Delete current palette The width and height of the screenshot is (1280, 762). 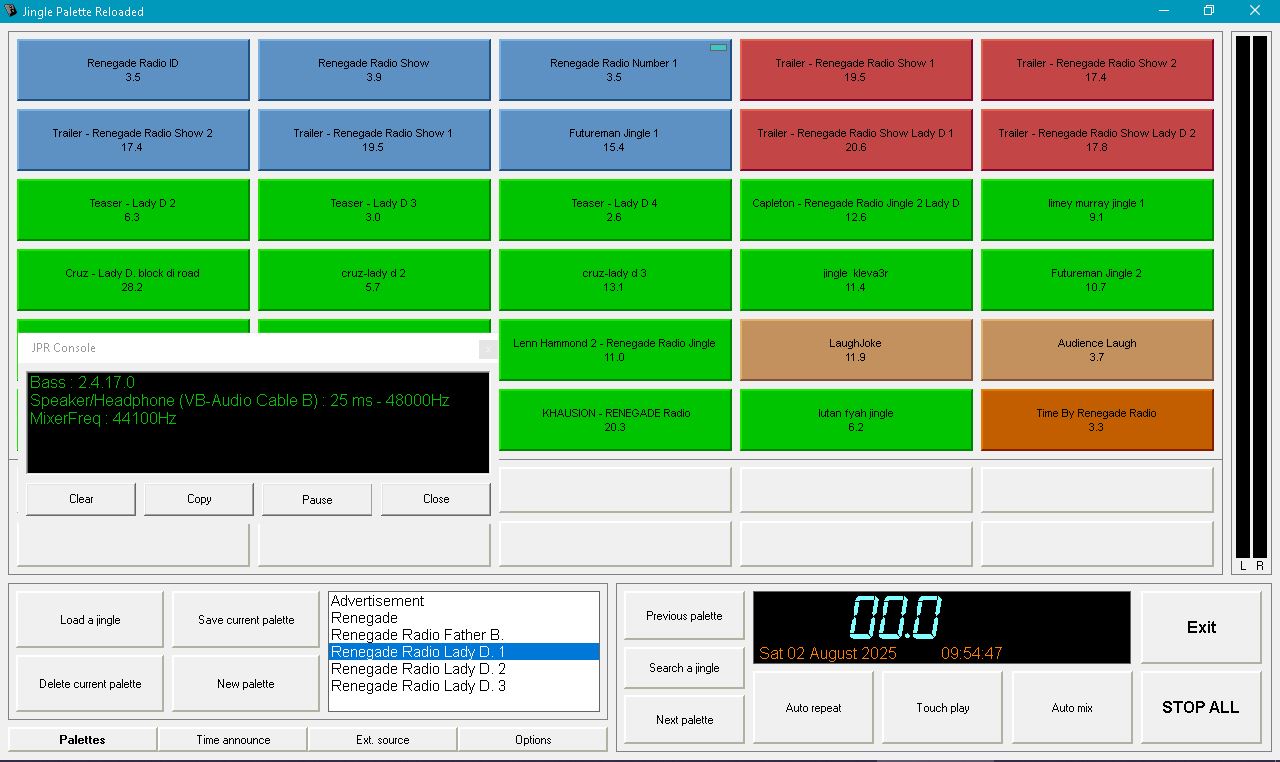click(90, 684)
